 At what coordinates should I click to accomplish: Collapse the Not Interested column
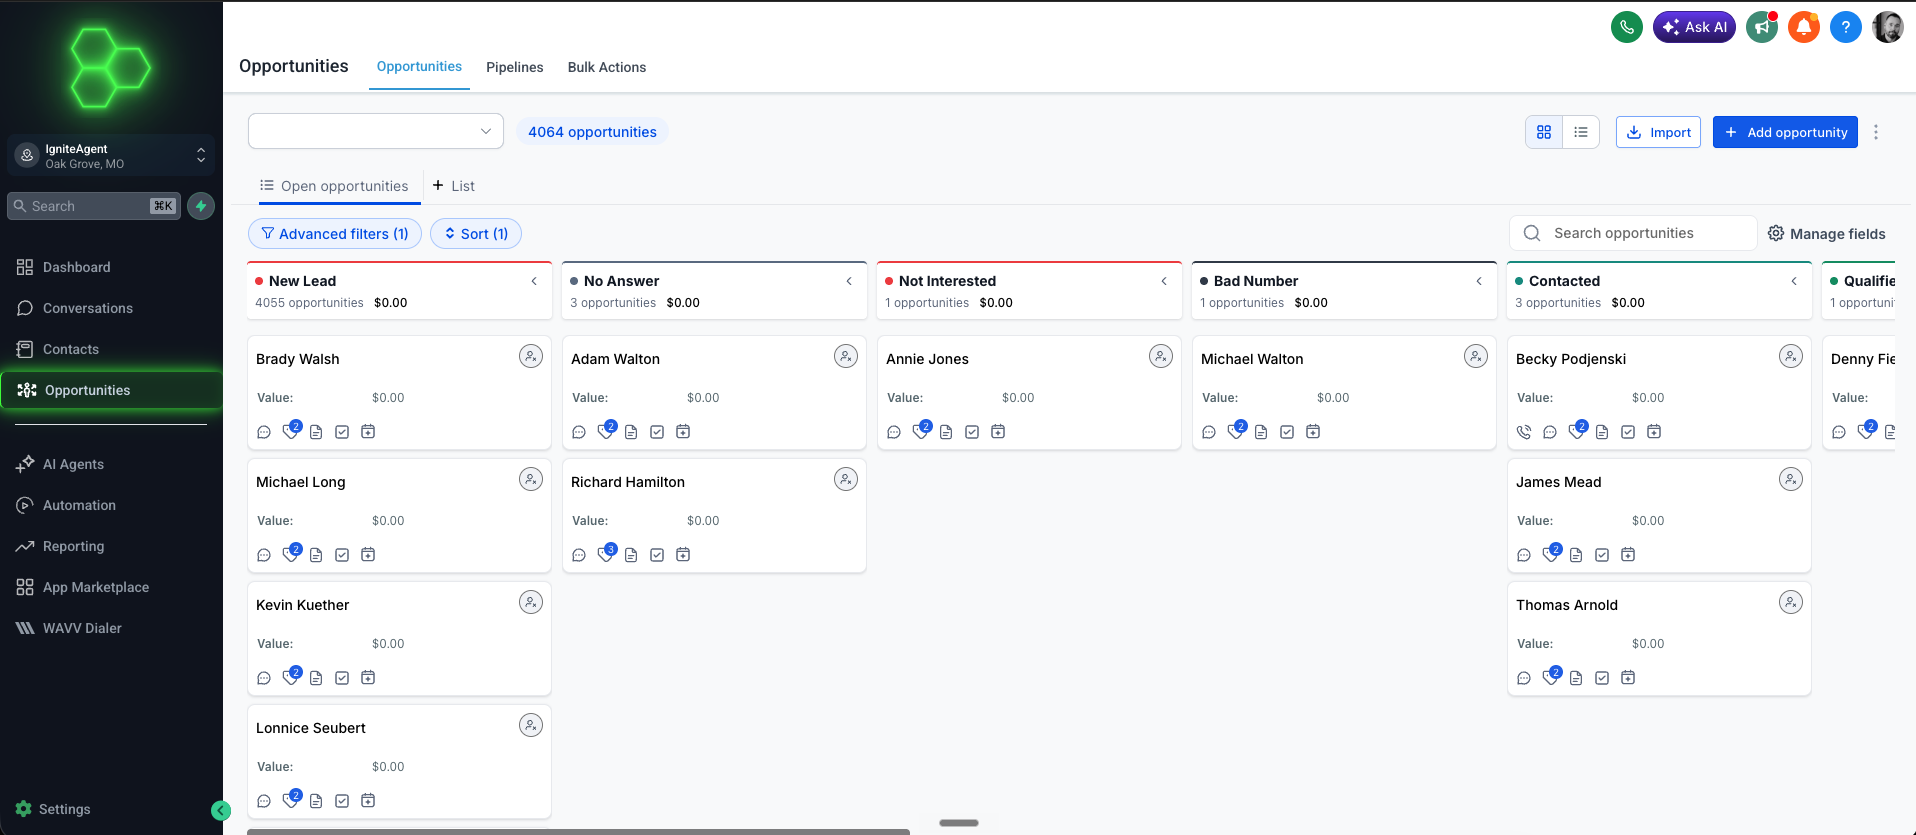(1164, 281)
